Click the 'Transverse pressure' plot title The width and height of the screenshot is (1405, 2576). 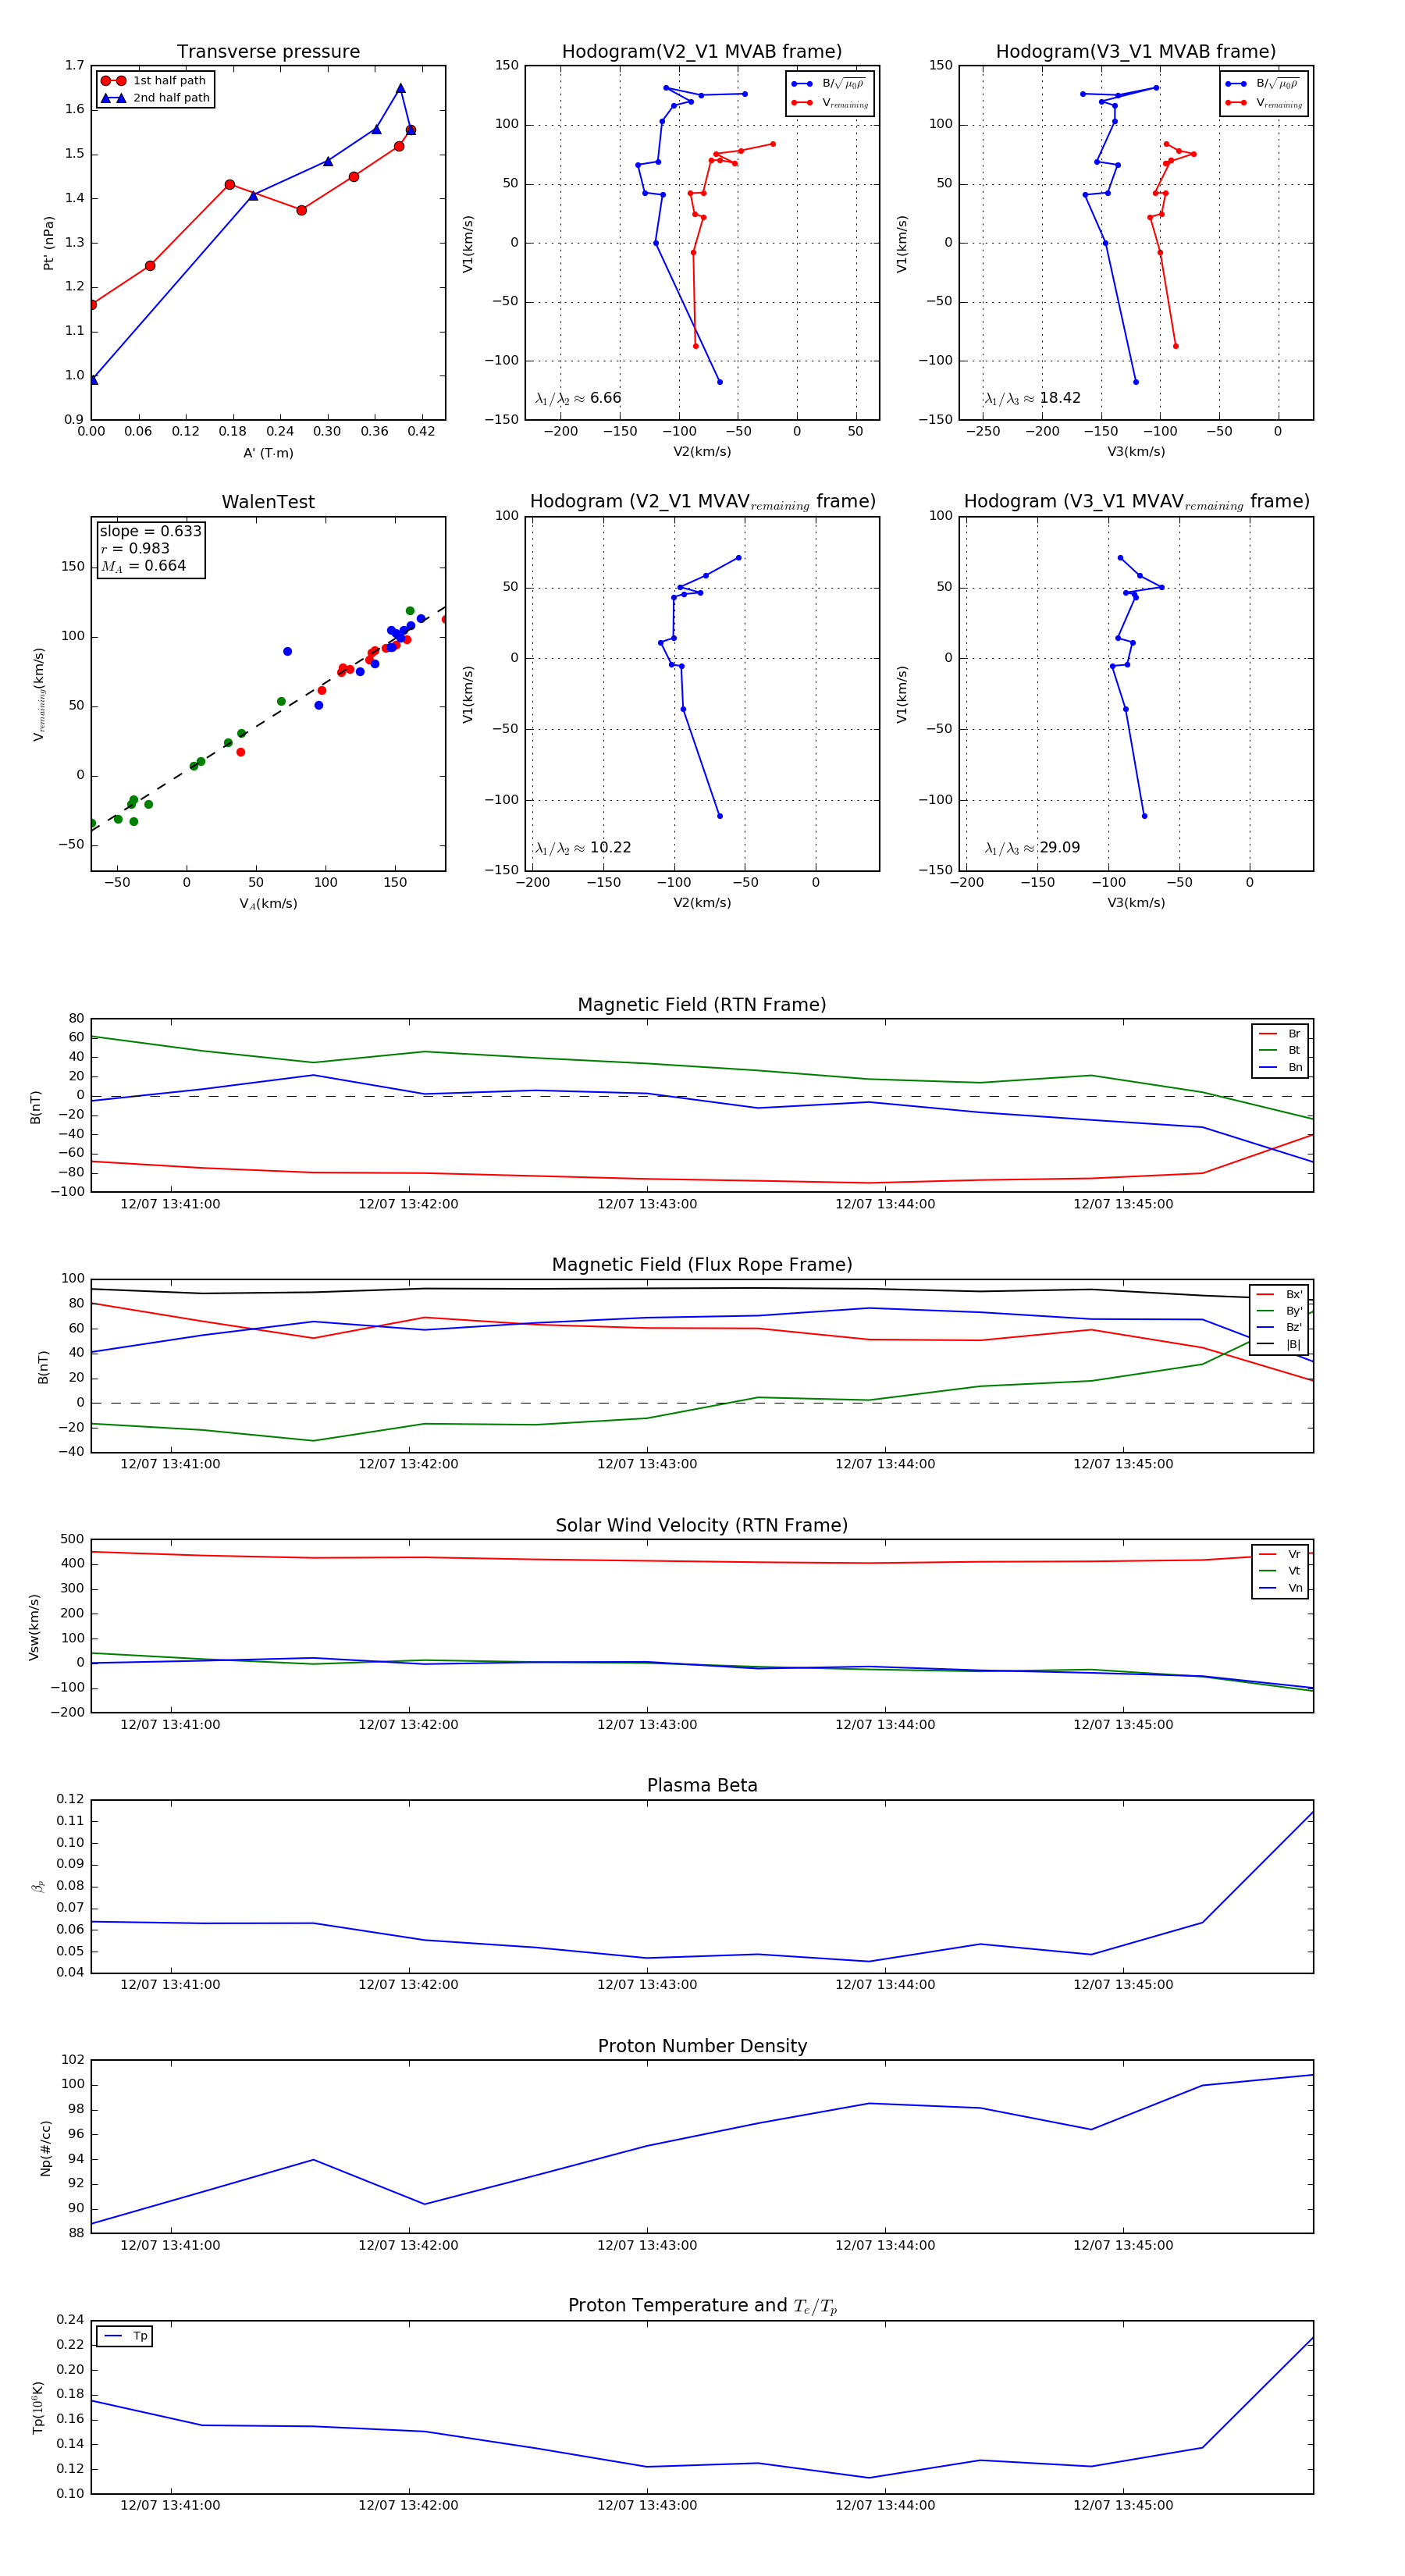(268, 52)
